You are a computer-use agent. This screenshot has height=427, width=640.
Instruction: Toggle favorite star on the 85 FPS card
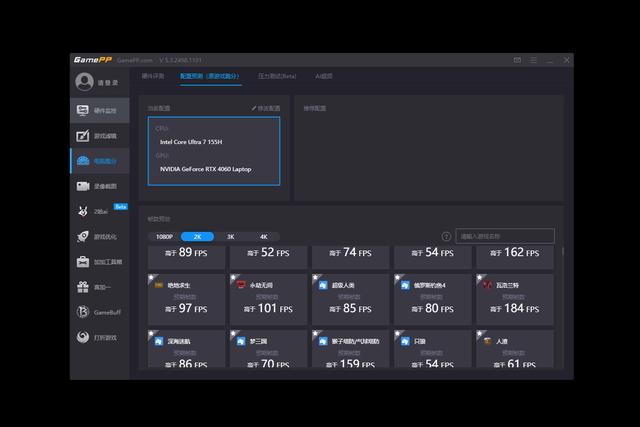[x=315, y=278]
